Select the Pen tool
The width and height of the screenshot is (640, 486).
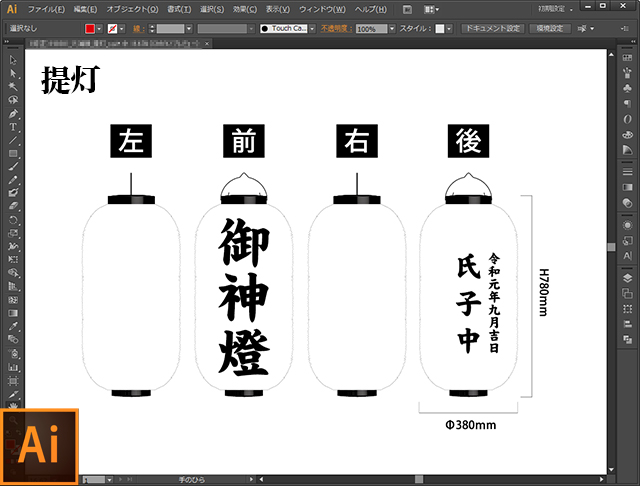coord(13,113)
